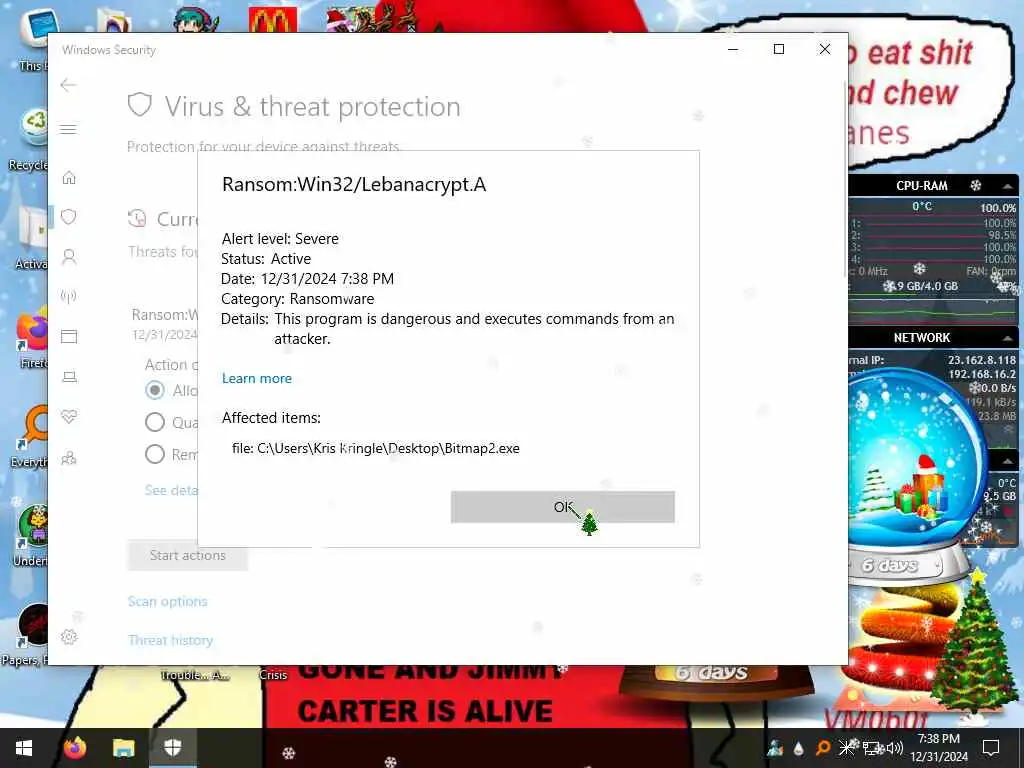Click the affected file path Bitmap2.exe
Image resolution: width=1024 pixels, height=768 pixels.
pyautogui.click(x=376, y=448)
